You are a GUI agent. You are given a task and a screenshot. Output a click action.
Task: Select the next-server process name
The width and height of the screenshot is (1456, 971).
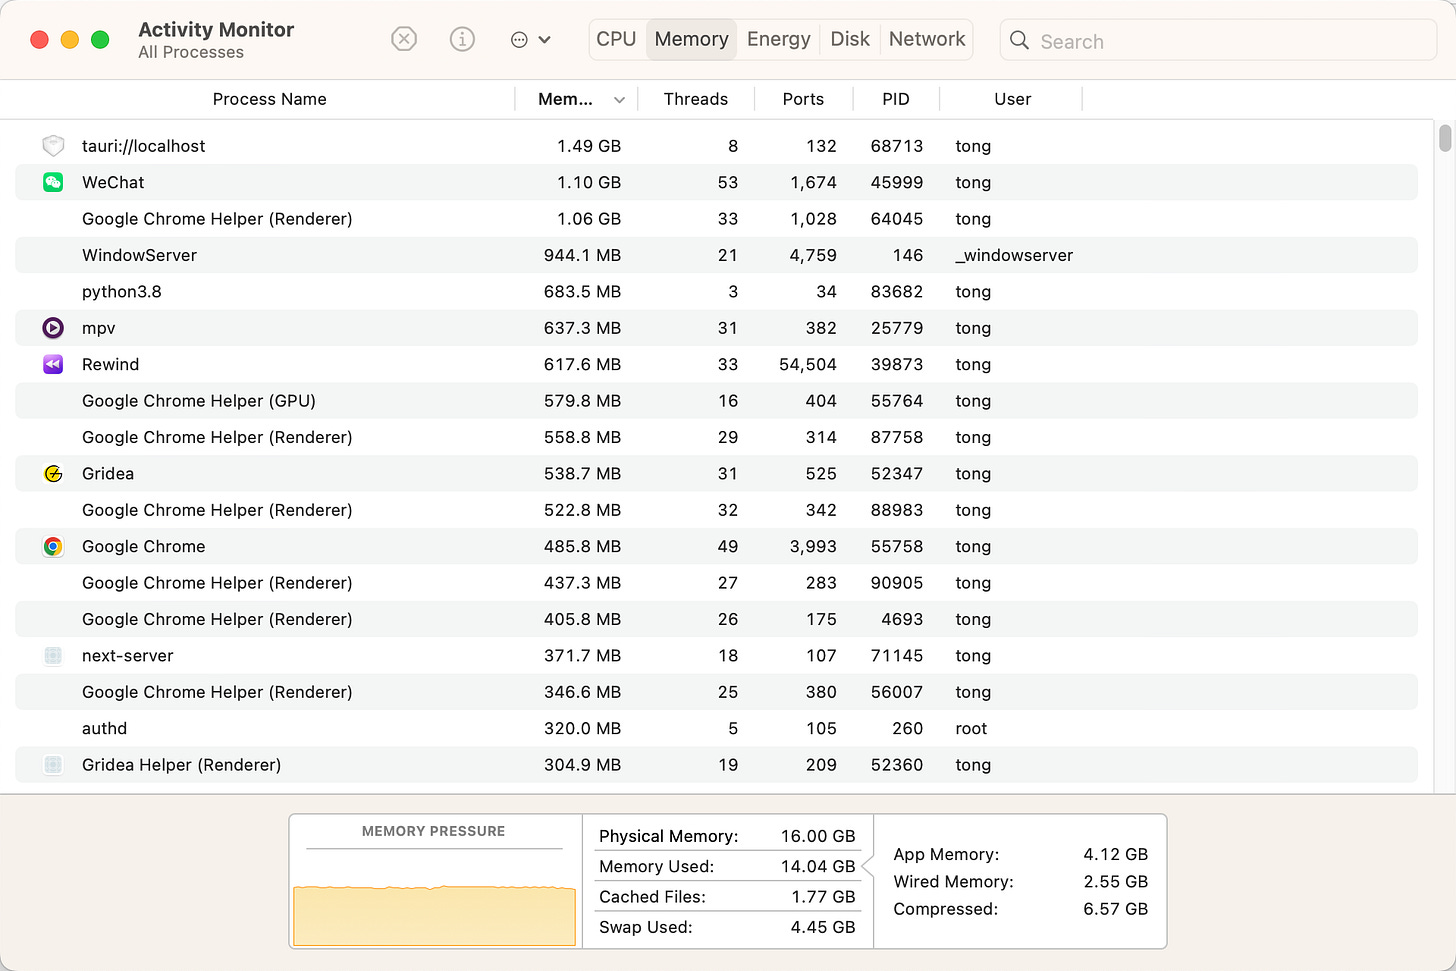127,656
